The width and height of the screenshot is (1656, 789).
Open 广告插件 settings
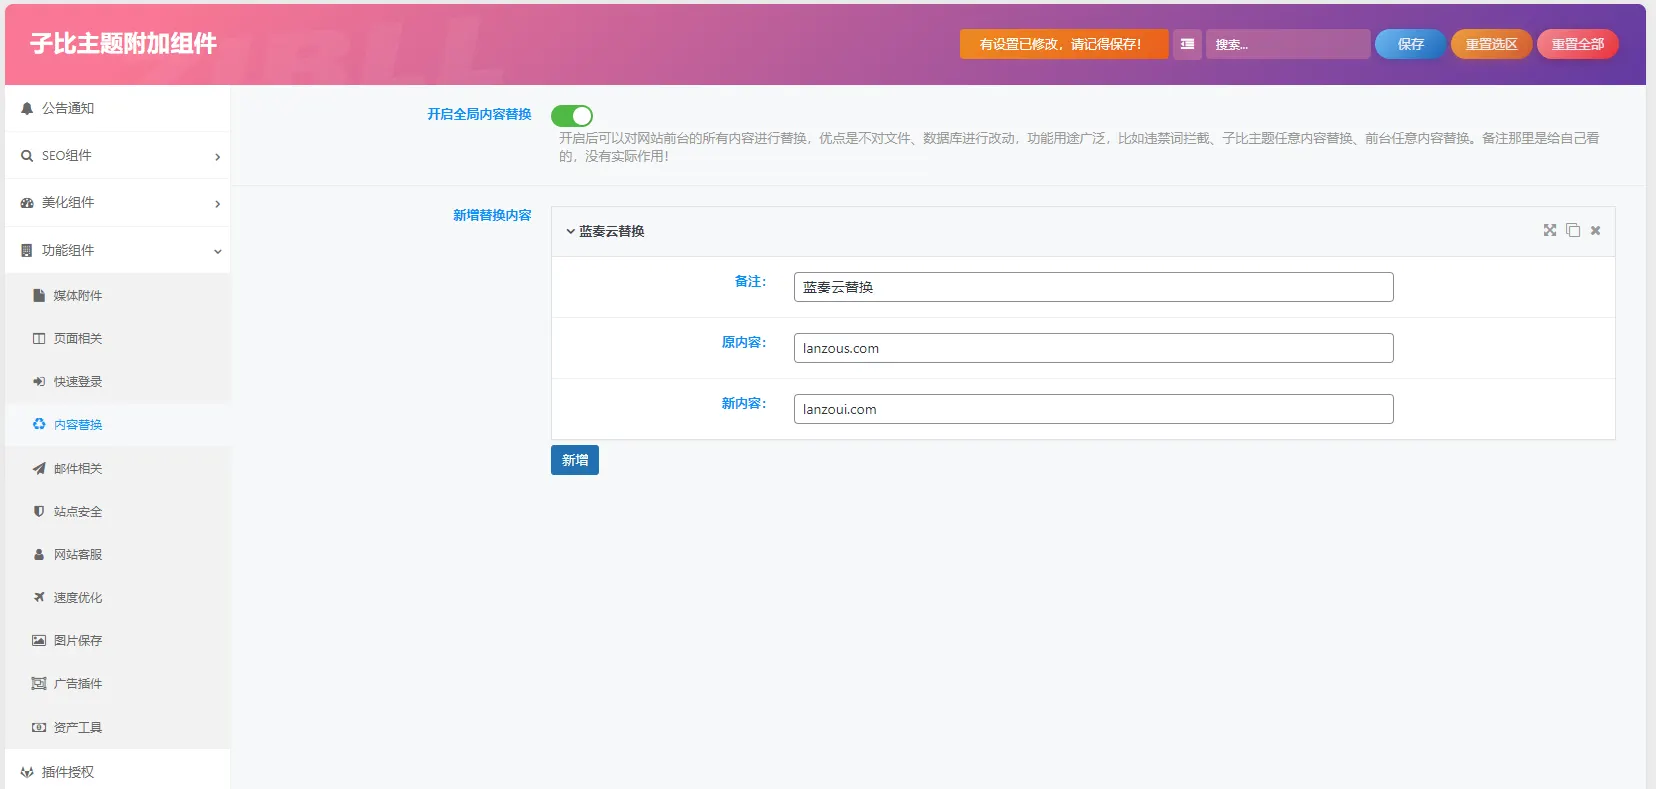point(118,684)
